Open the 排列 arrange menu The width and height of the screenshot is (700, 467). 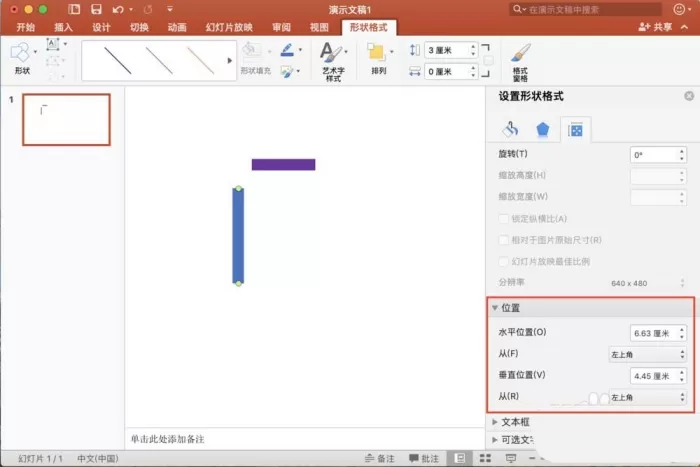[x=379, y=58]
